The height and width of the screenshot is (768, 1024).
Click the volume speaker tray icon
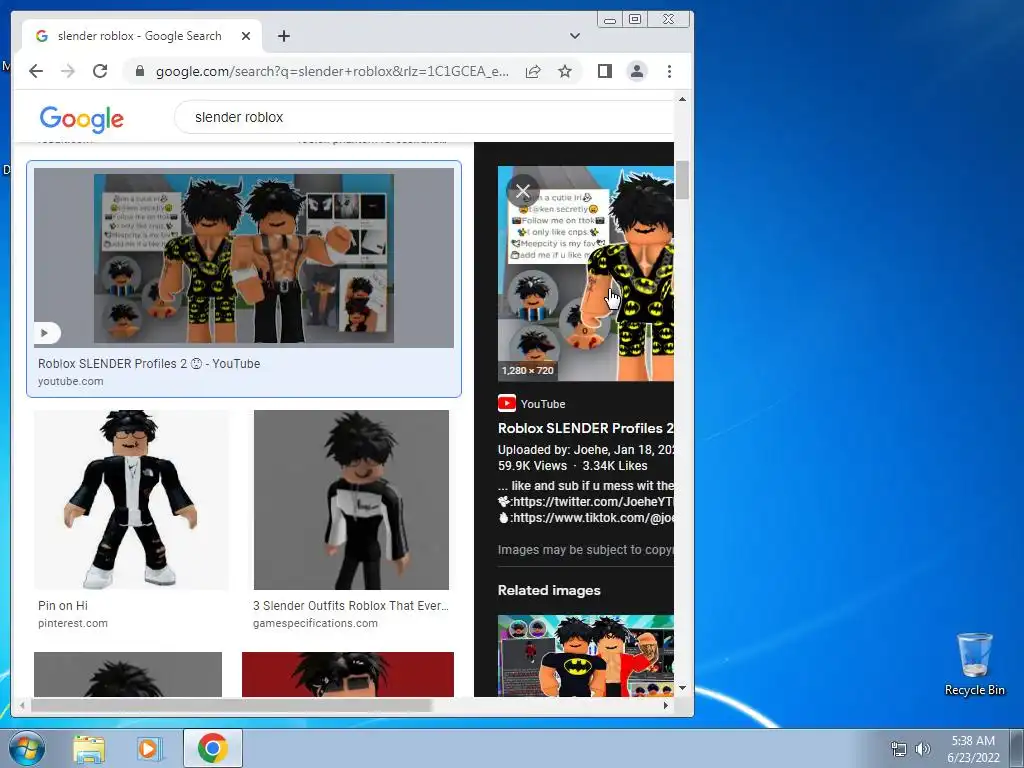pyautogui.click(x=923, y=749)
